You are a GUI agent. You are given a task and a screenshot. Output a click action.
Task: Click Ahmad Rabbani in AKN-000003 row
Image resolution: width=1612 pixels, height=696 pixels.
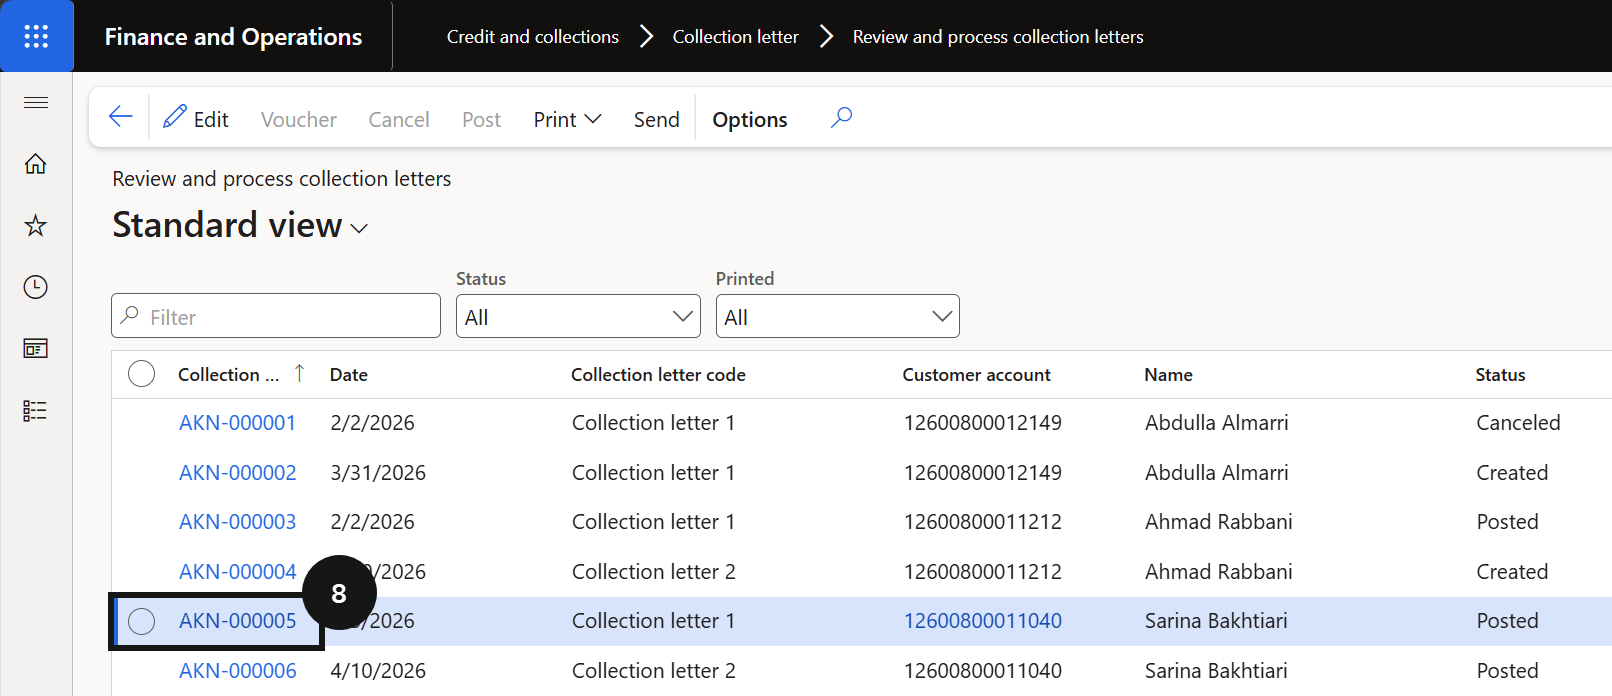pyautogui.click(x=1219, y=522)
